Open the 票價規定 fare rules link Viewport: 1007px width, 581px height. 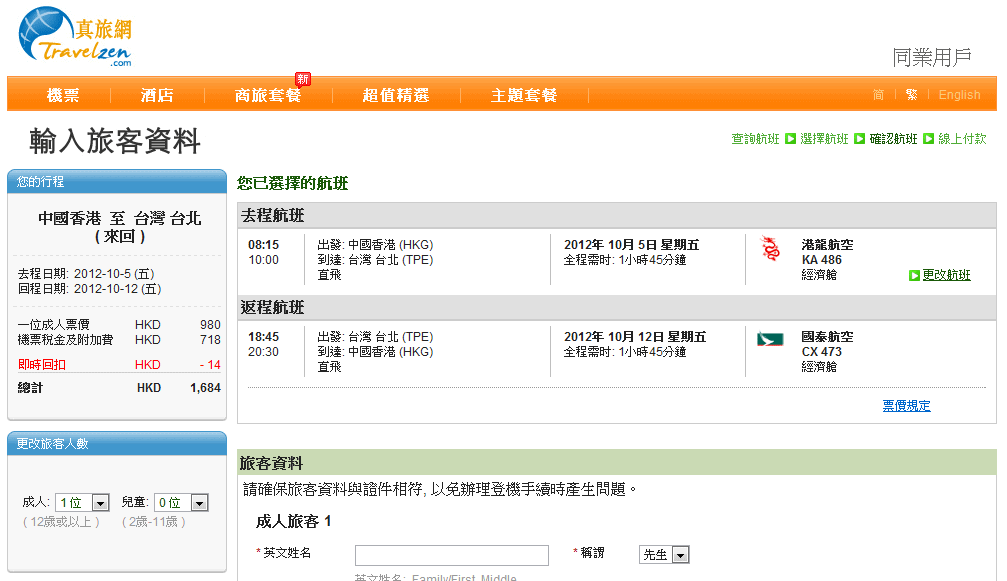[x=906, y=405]
